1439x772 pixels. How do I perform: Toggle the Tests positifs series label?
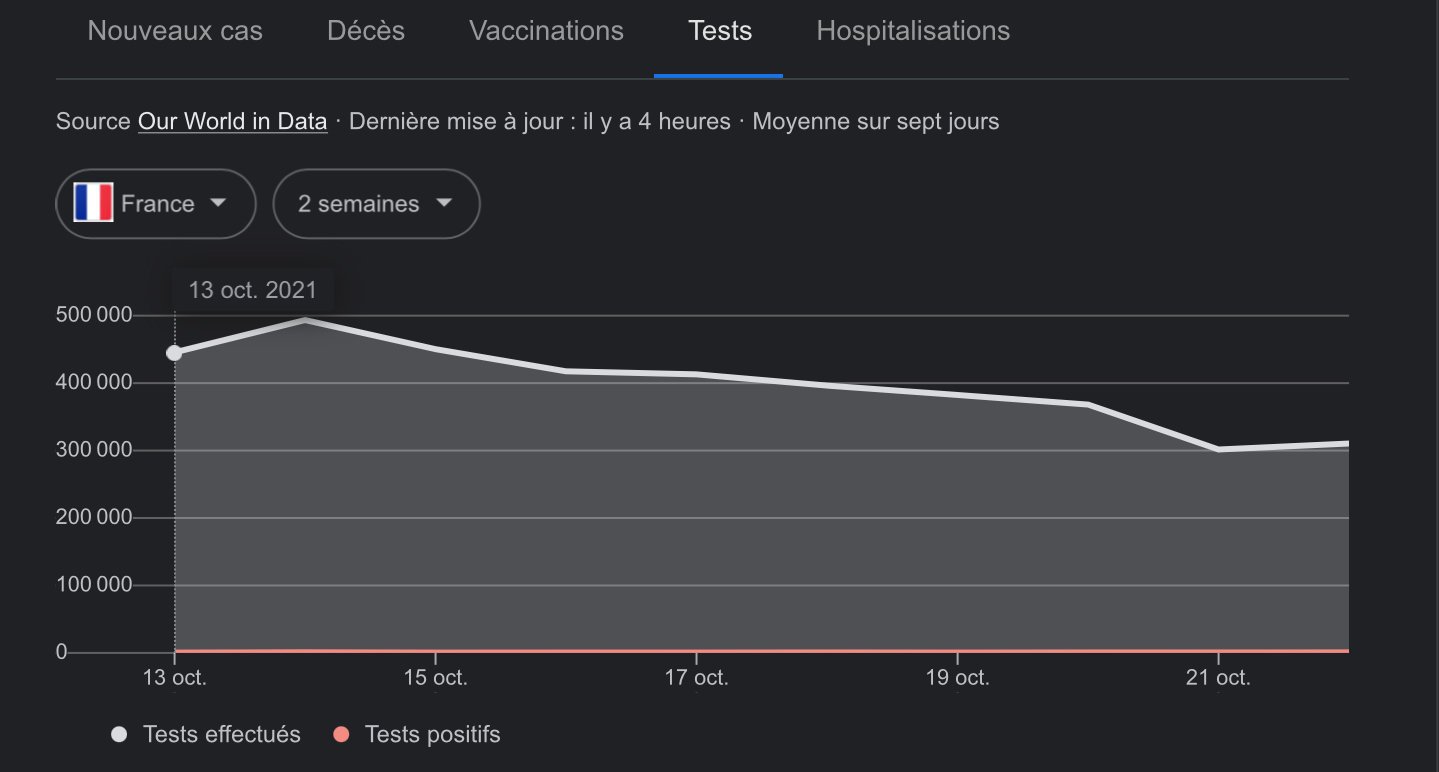pyautogui.click(x=433, y=735)
